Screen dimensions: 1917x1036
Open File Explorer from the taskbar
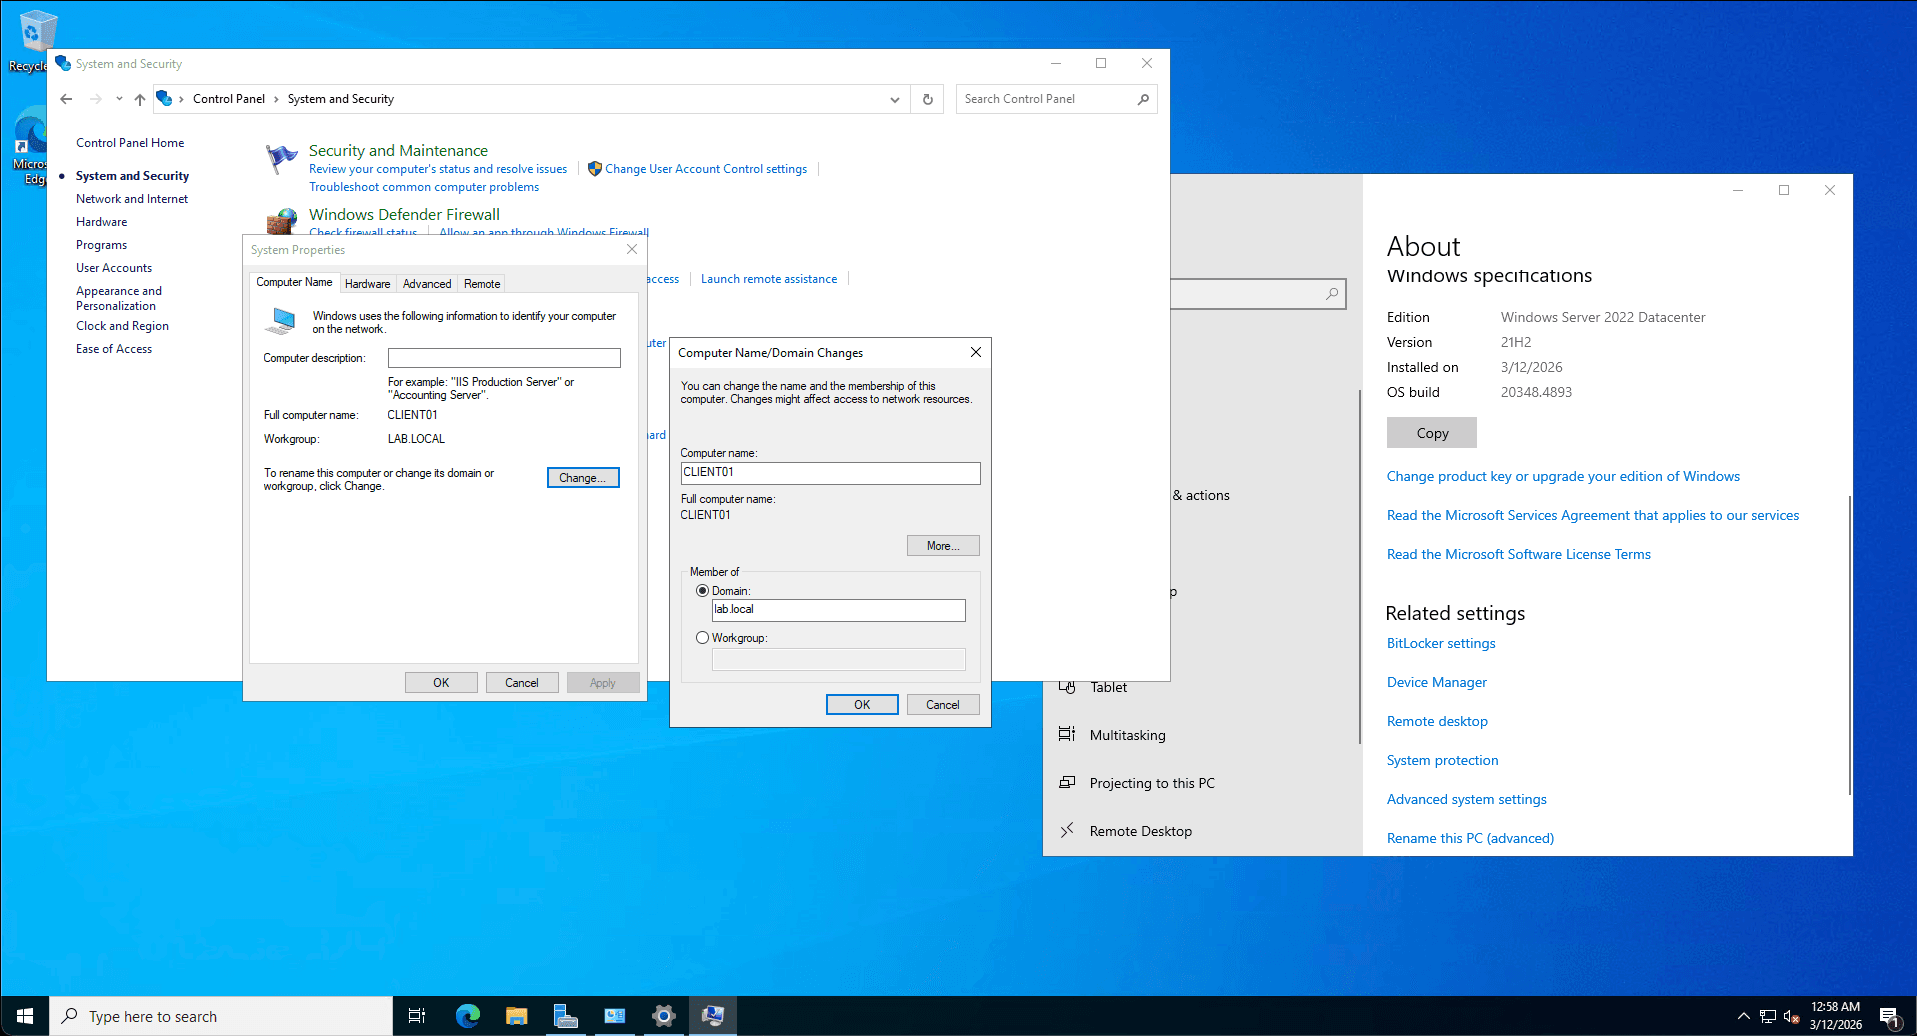click(516, 1016)
